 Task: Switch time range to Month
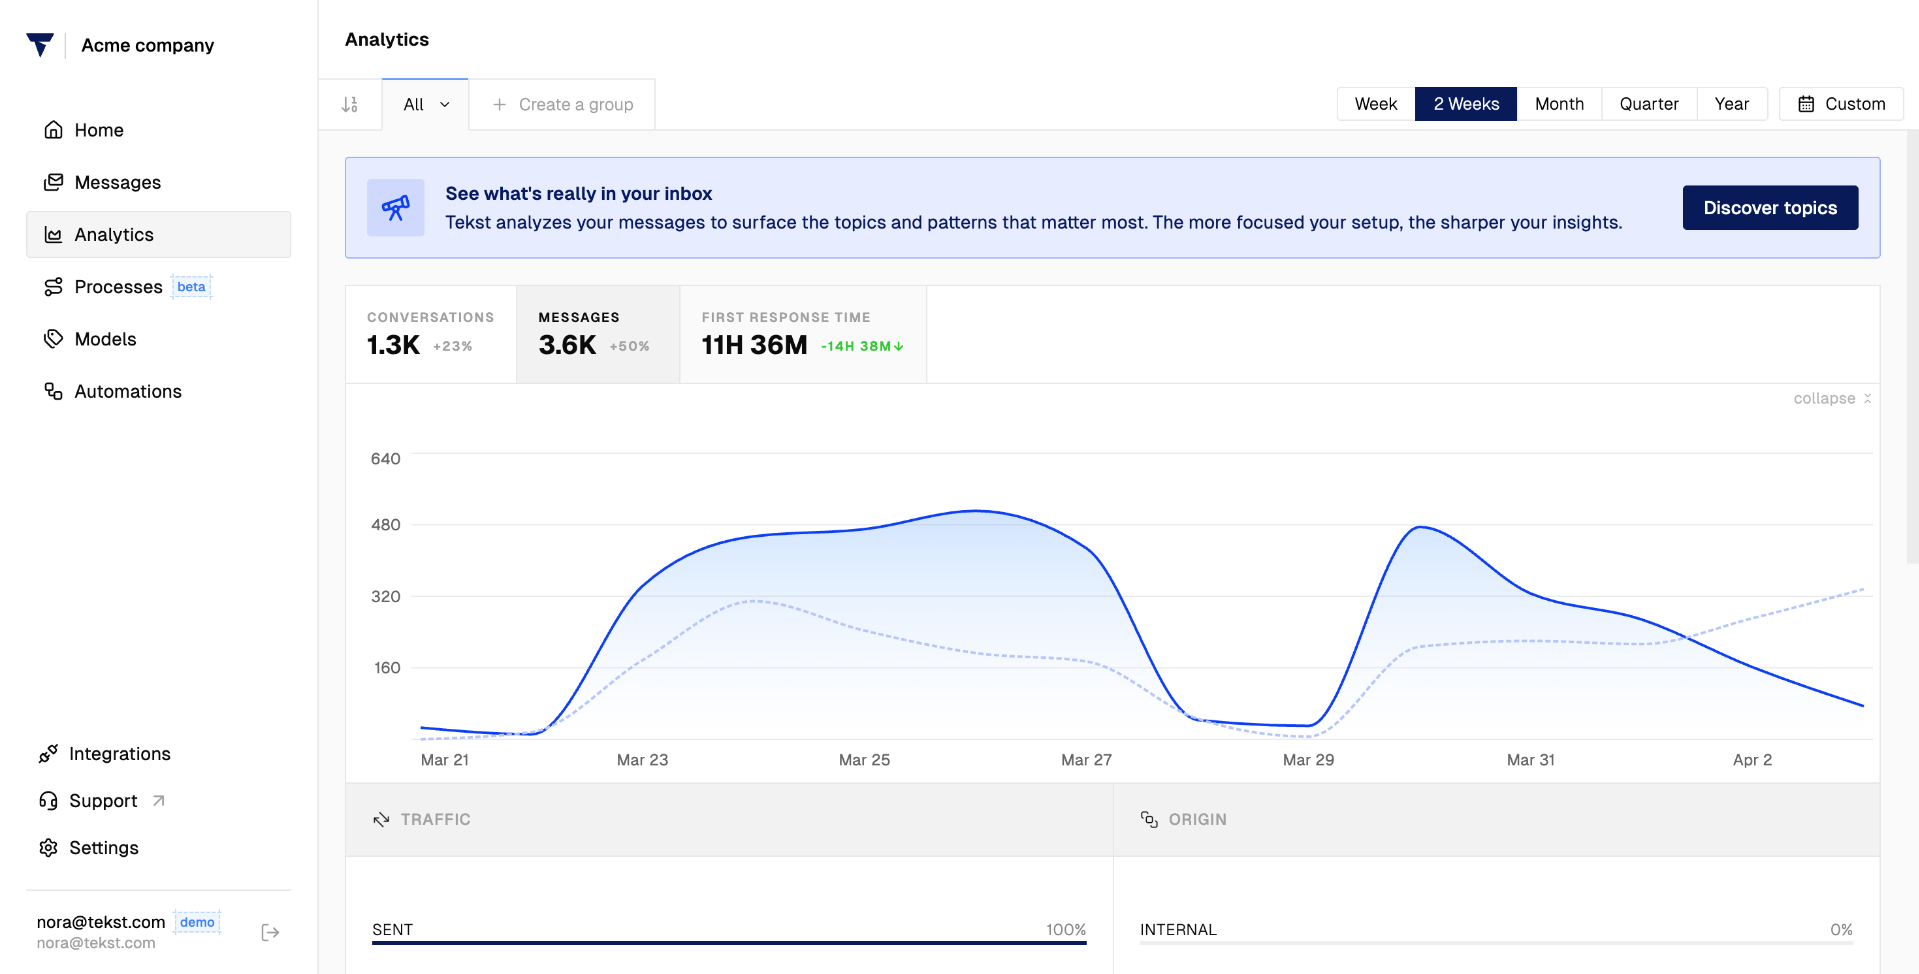(x=1559, y=104)
